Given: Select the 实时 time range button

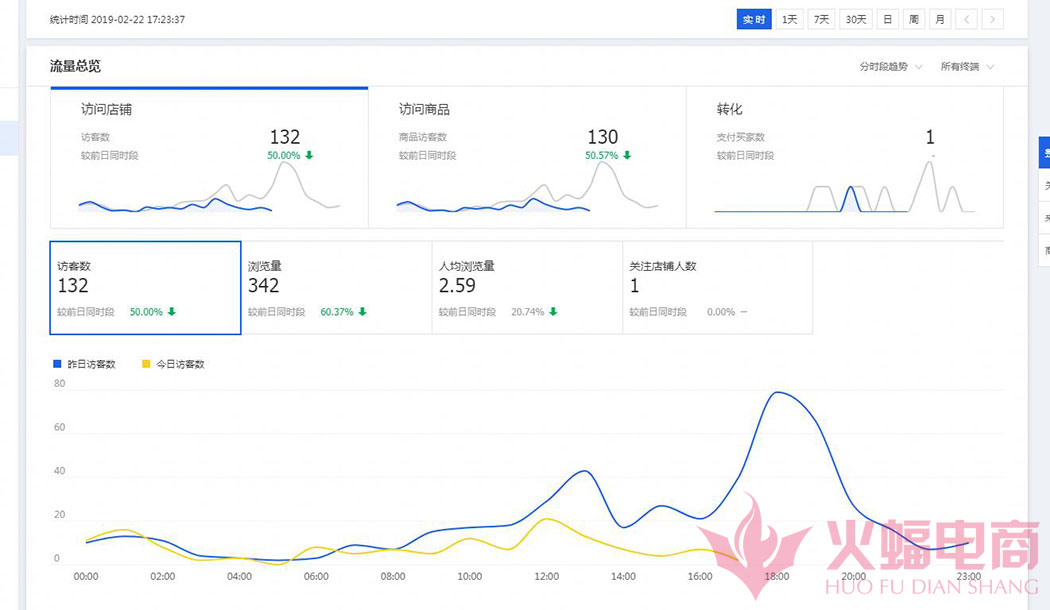Looking at the screenshot, I should click(x=754, y=19).
